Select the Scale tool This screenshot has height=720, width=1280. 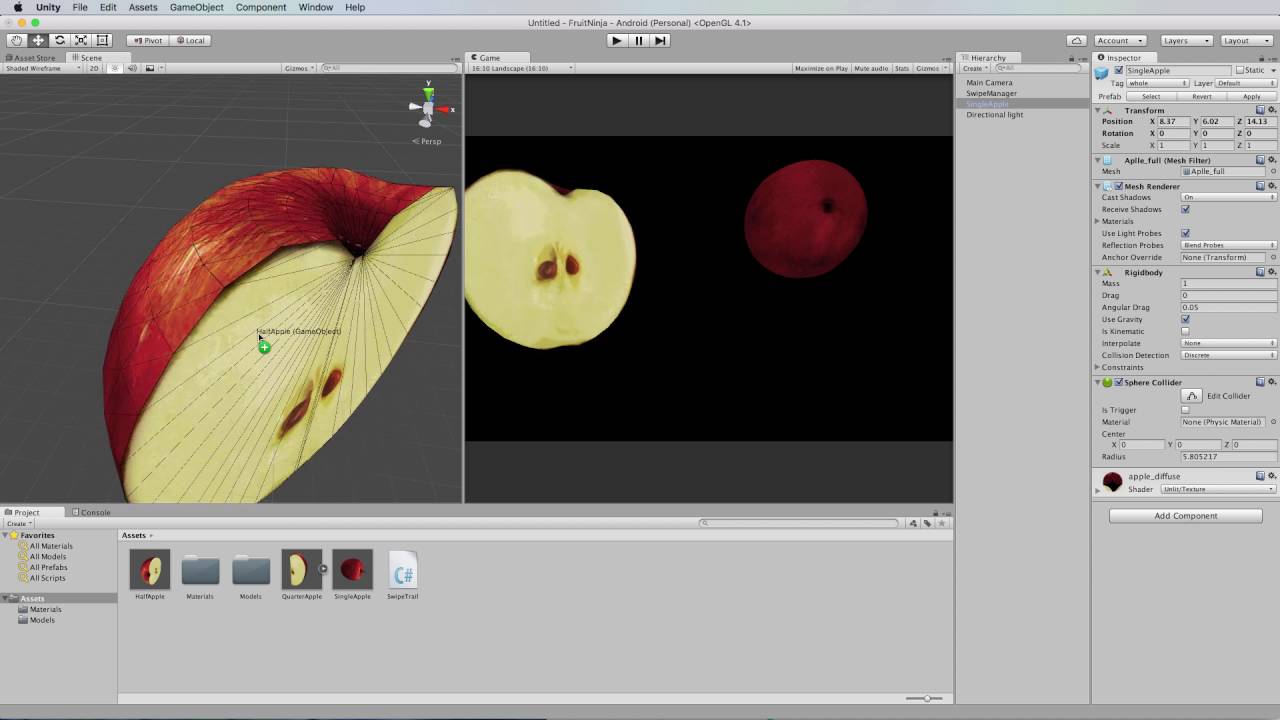click(81, 40)
